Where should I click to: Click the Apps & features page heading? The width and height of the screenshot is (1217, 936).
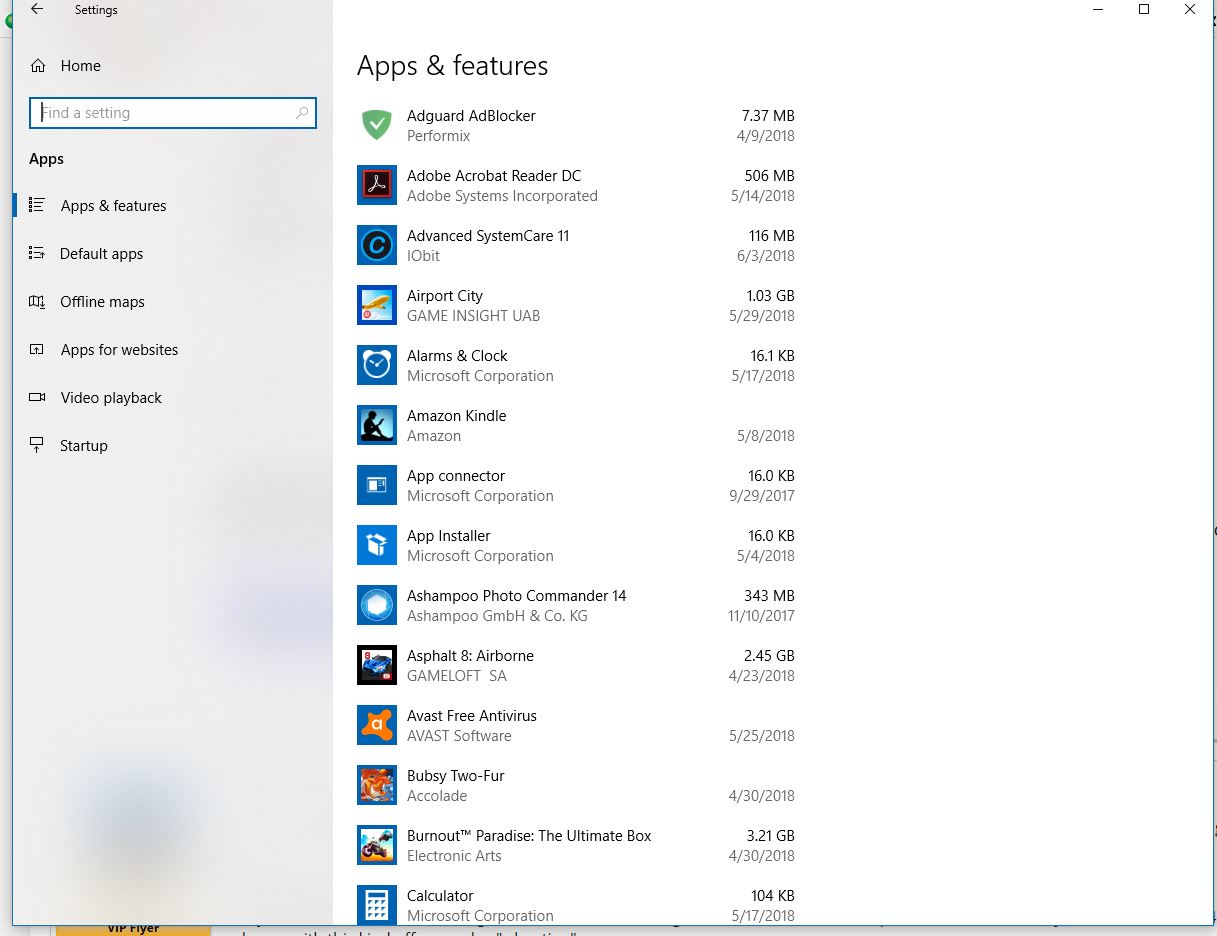(453, 66)
